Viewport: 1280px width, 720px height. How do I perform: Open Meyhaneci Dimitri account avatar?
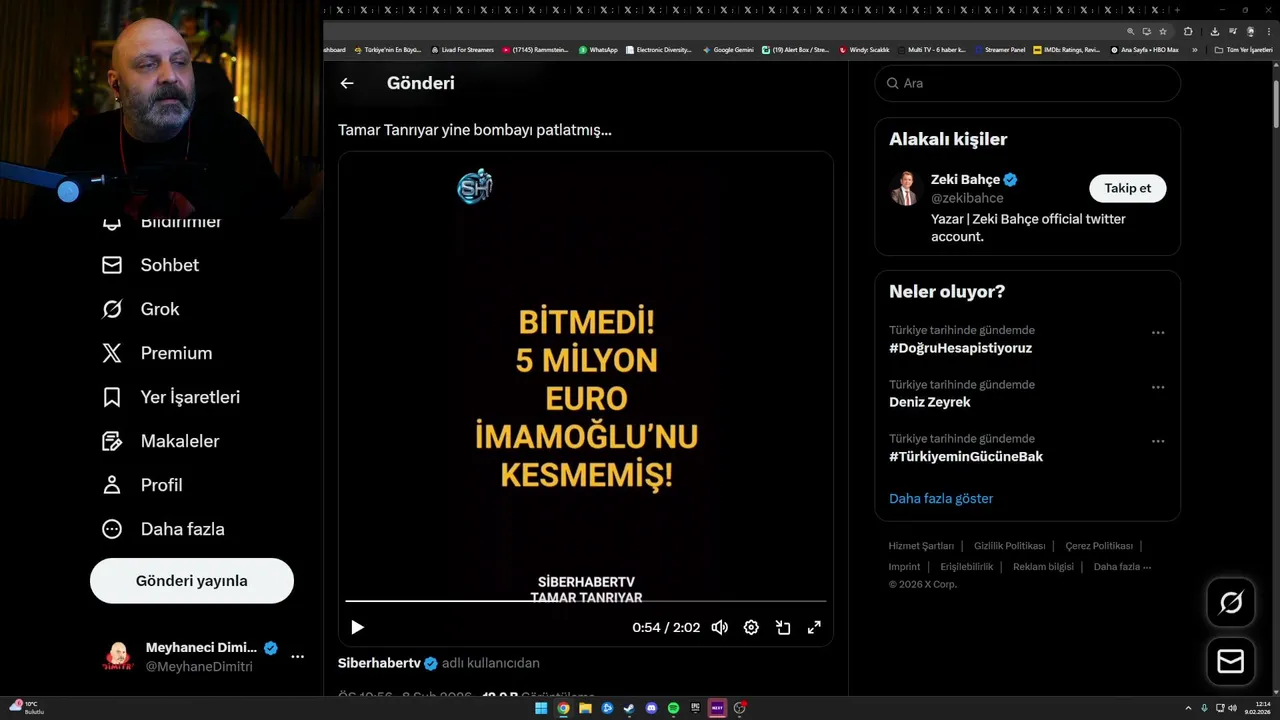118,657
